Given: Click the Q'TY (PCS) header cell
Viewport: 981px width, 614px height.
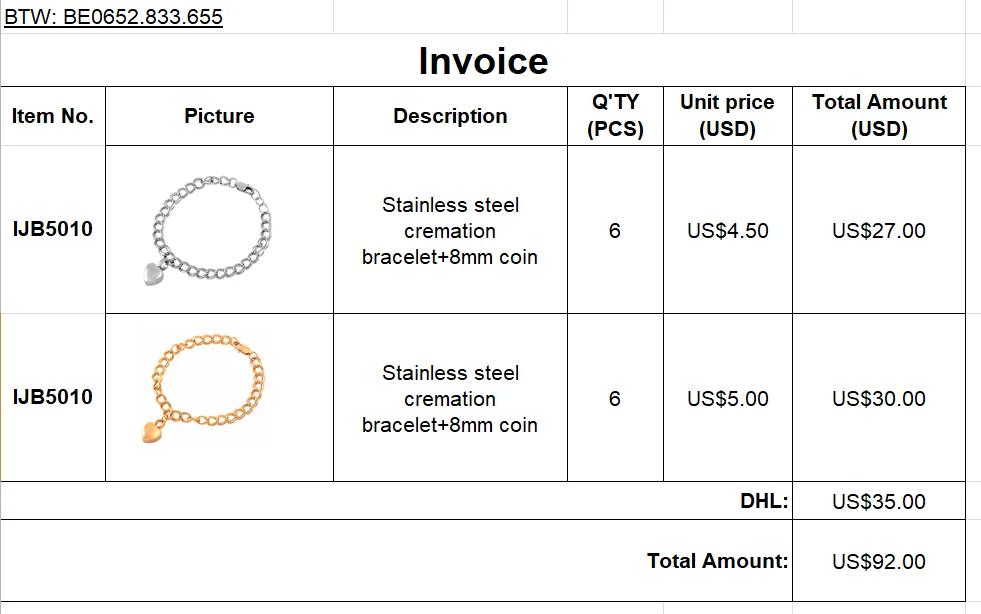Looking at the screenshot, I should point(616,116).
